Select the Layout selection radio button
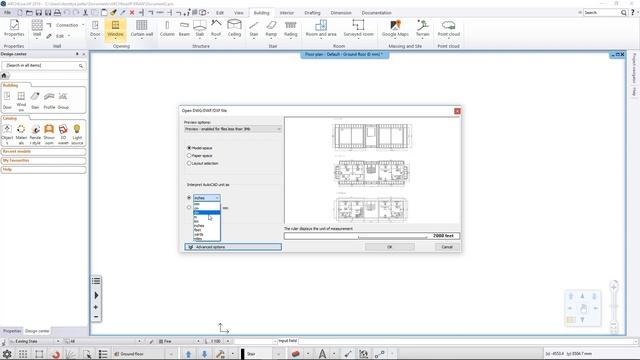The height and width of the screenshot is (360, 640). point(189,163)
